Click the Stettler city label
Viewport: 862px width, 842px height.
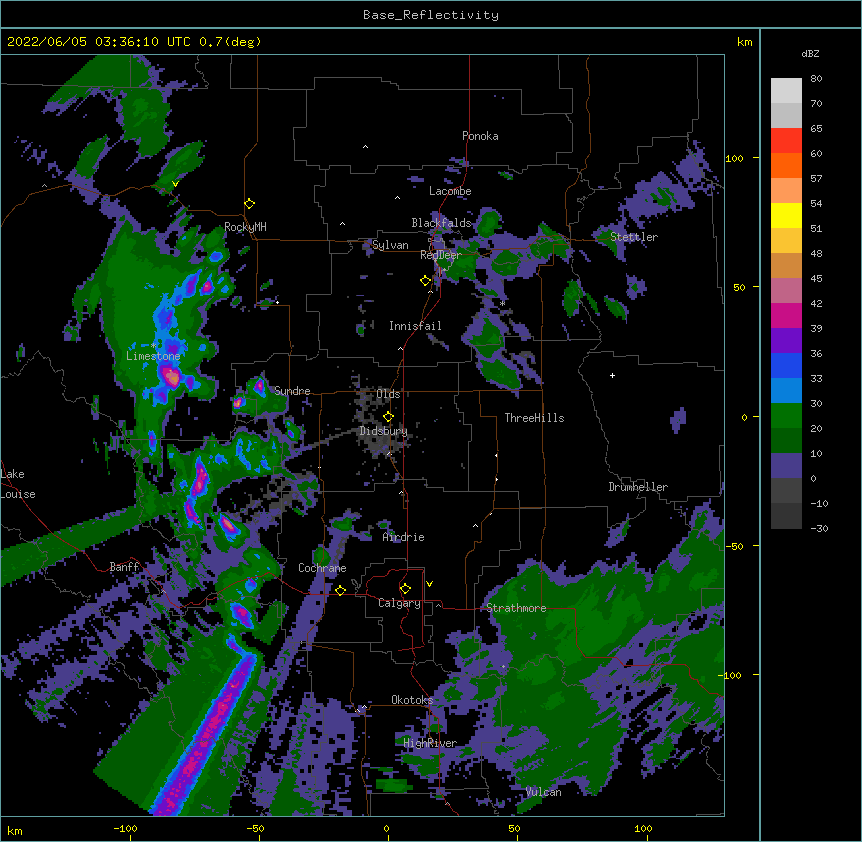point(634,237)
